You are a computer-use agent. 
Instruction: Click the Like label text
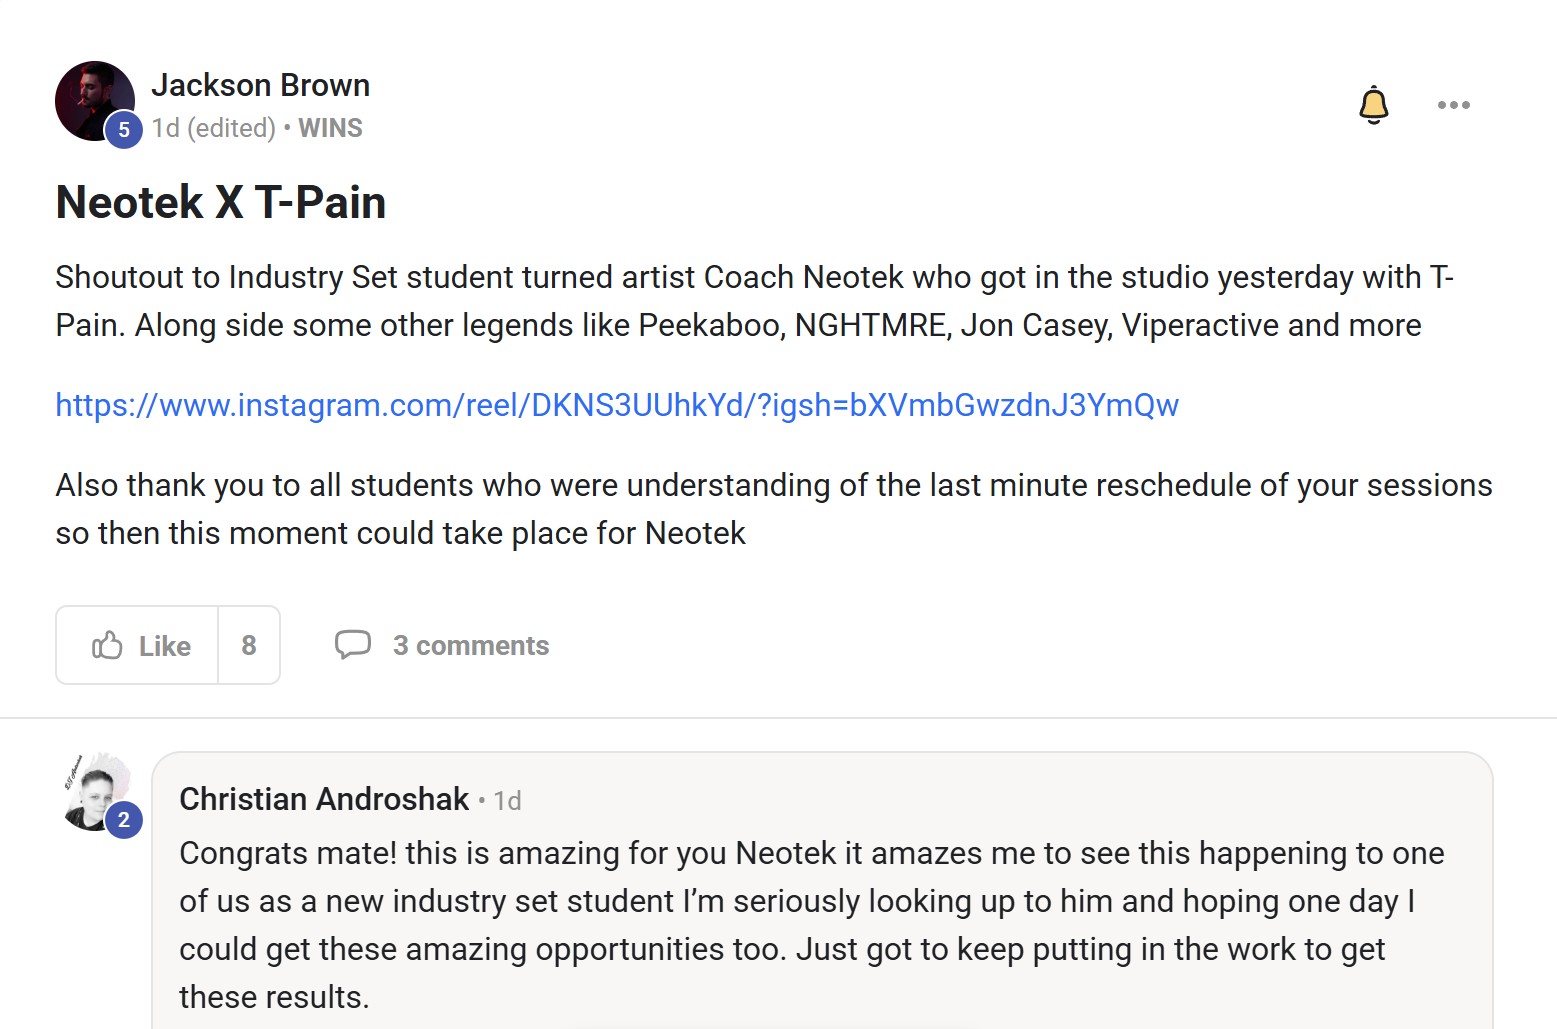pyautogui.click(x=165, y=646)
